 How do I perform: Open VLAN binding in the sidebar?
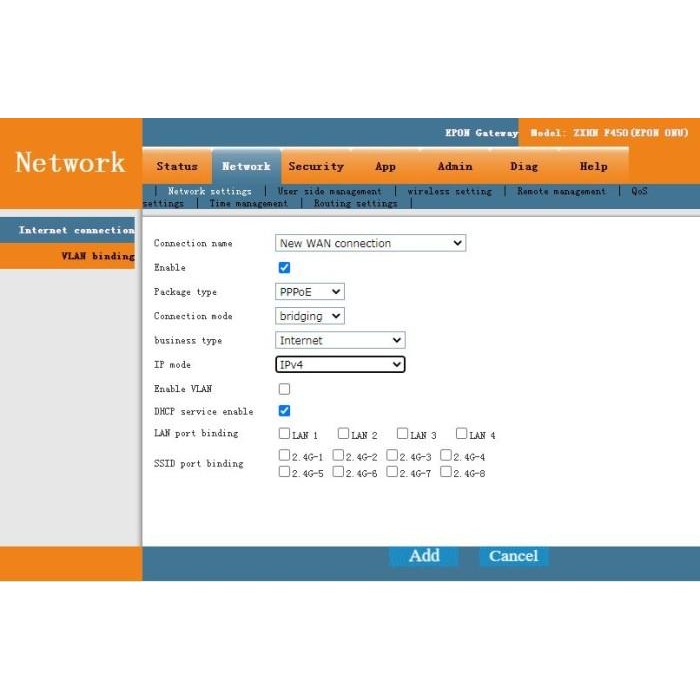[x=97, y=256]
